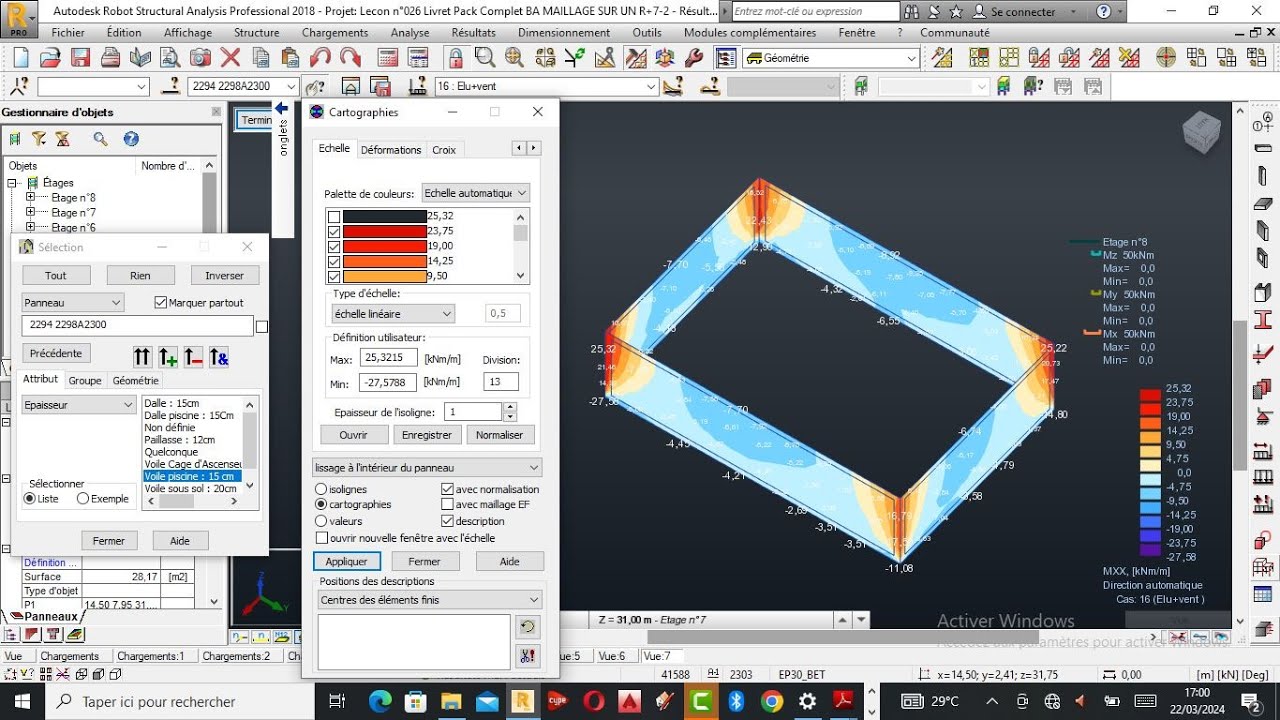1280x720 pixels.
Task: Open the Centres des éléments finis dropdown
Action: [430, 600]
